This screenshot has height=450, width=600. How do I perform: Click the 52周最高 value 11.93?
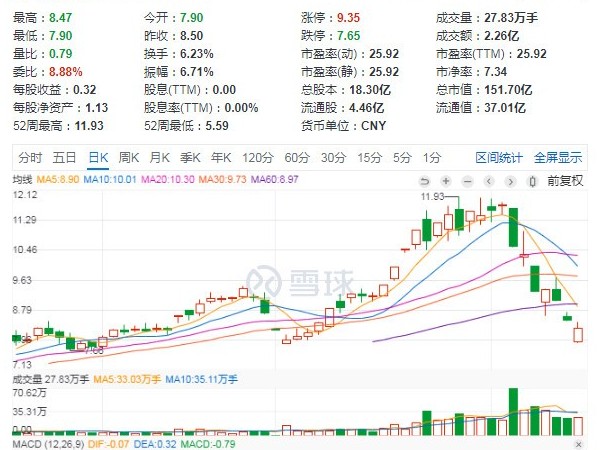click(89, 126)
